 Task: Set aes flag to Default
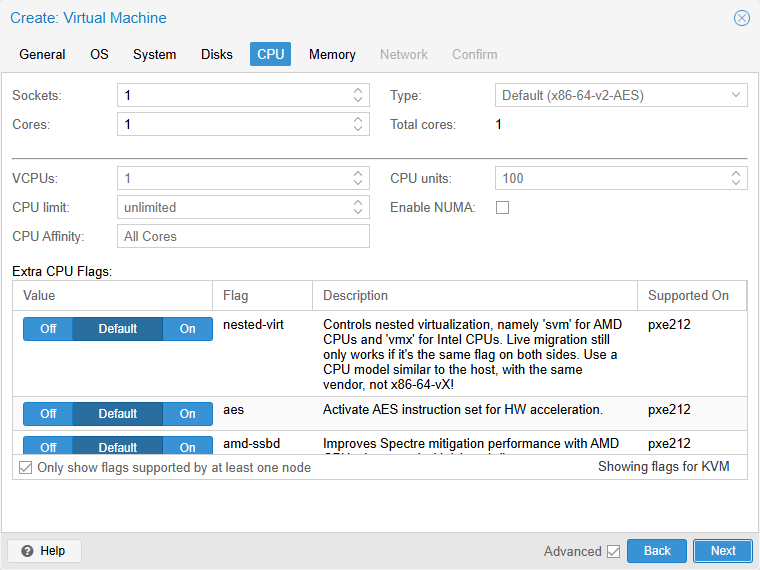[x=118, y=413]
